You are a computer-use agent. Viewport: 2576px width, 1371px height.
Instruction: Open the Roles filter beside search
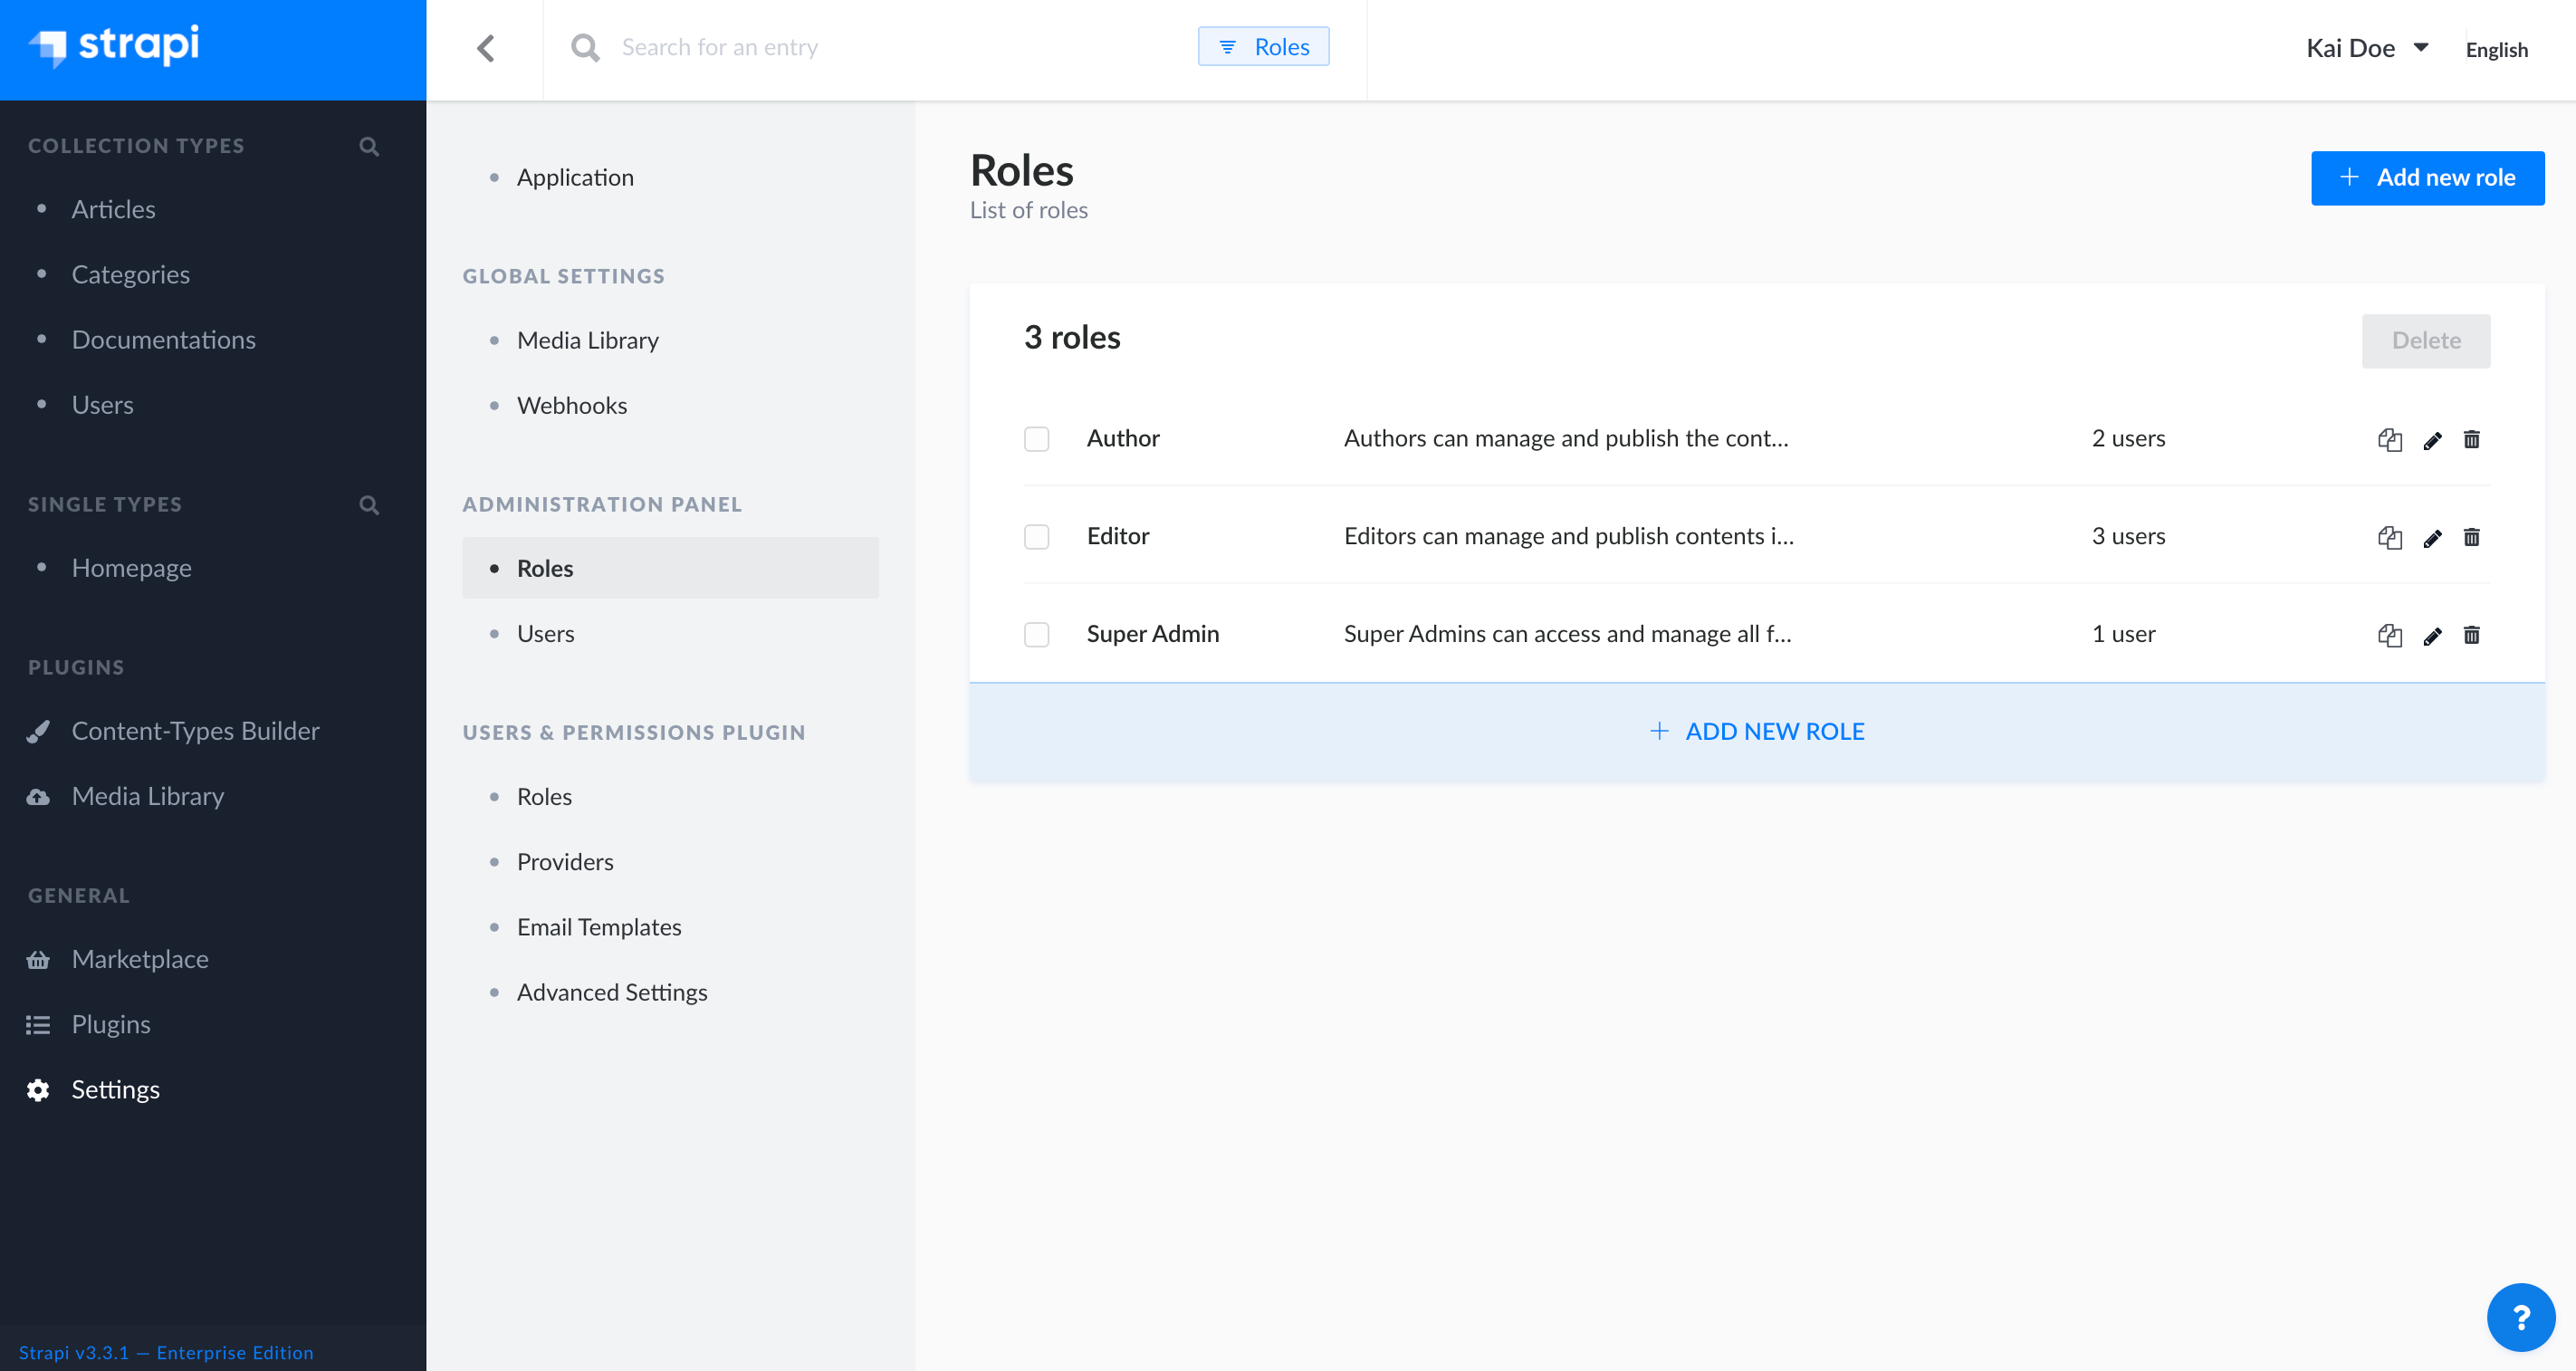pos(1263,46)
